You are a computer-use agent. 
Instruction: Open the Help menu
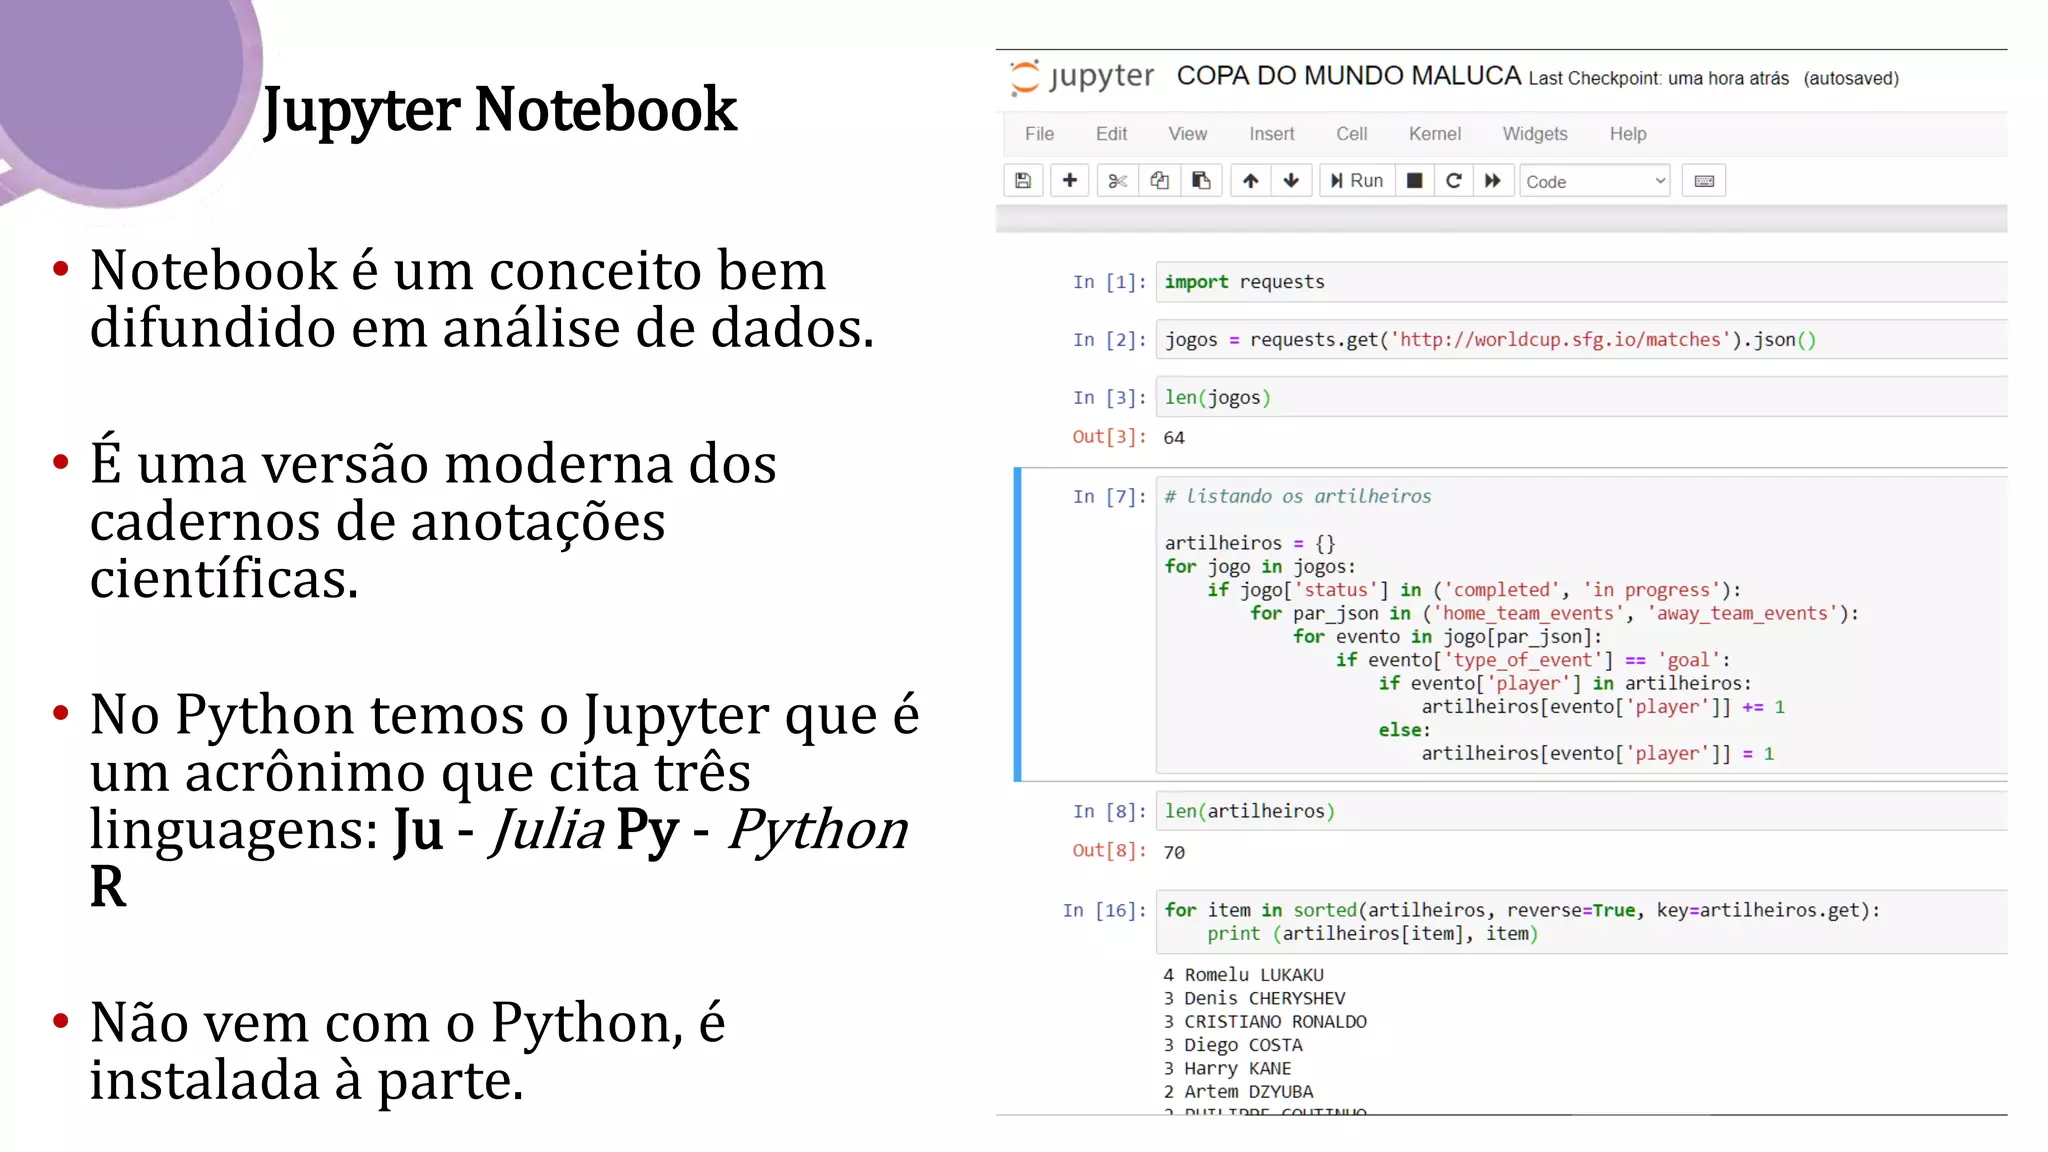point(1628,134)
